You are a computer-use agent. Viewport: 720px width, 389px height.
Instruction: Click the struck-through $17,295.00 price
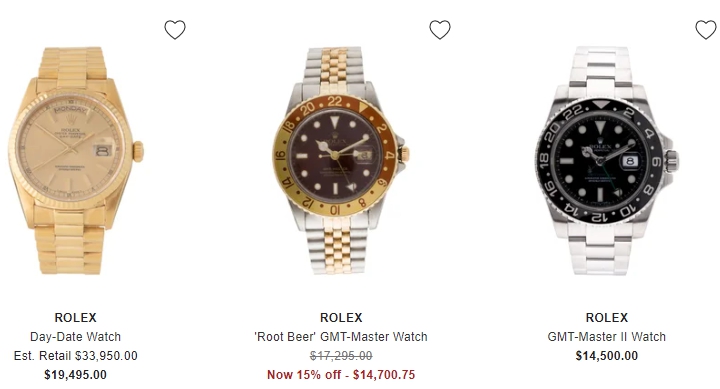click(x=341, y=356)
